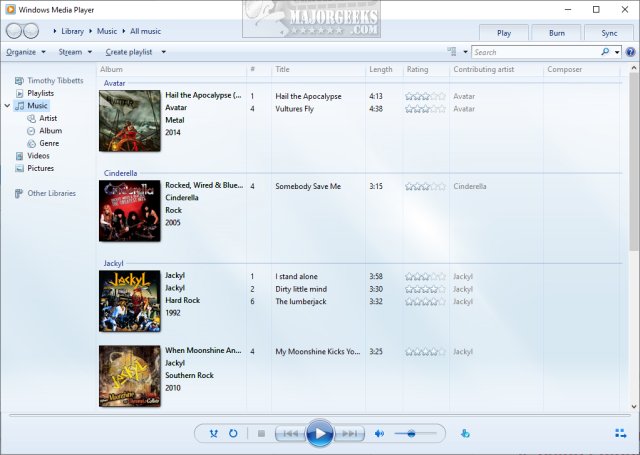Click scrollbar down arrow in track list

coord(634,406)
